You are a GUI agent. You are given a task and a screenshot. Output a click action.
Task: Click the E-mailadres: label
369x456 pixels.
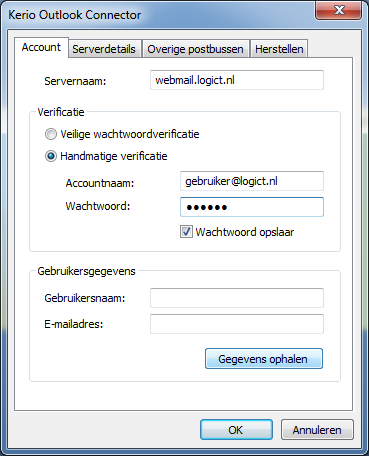(74, 324)
